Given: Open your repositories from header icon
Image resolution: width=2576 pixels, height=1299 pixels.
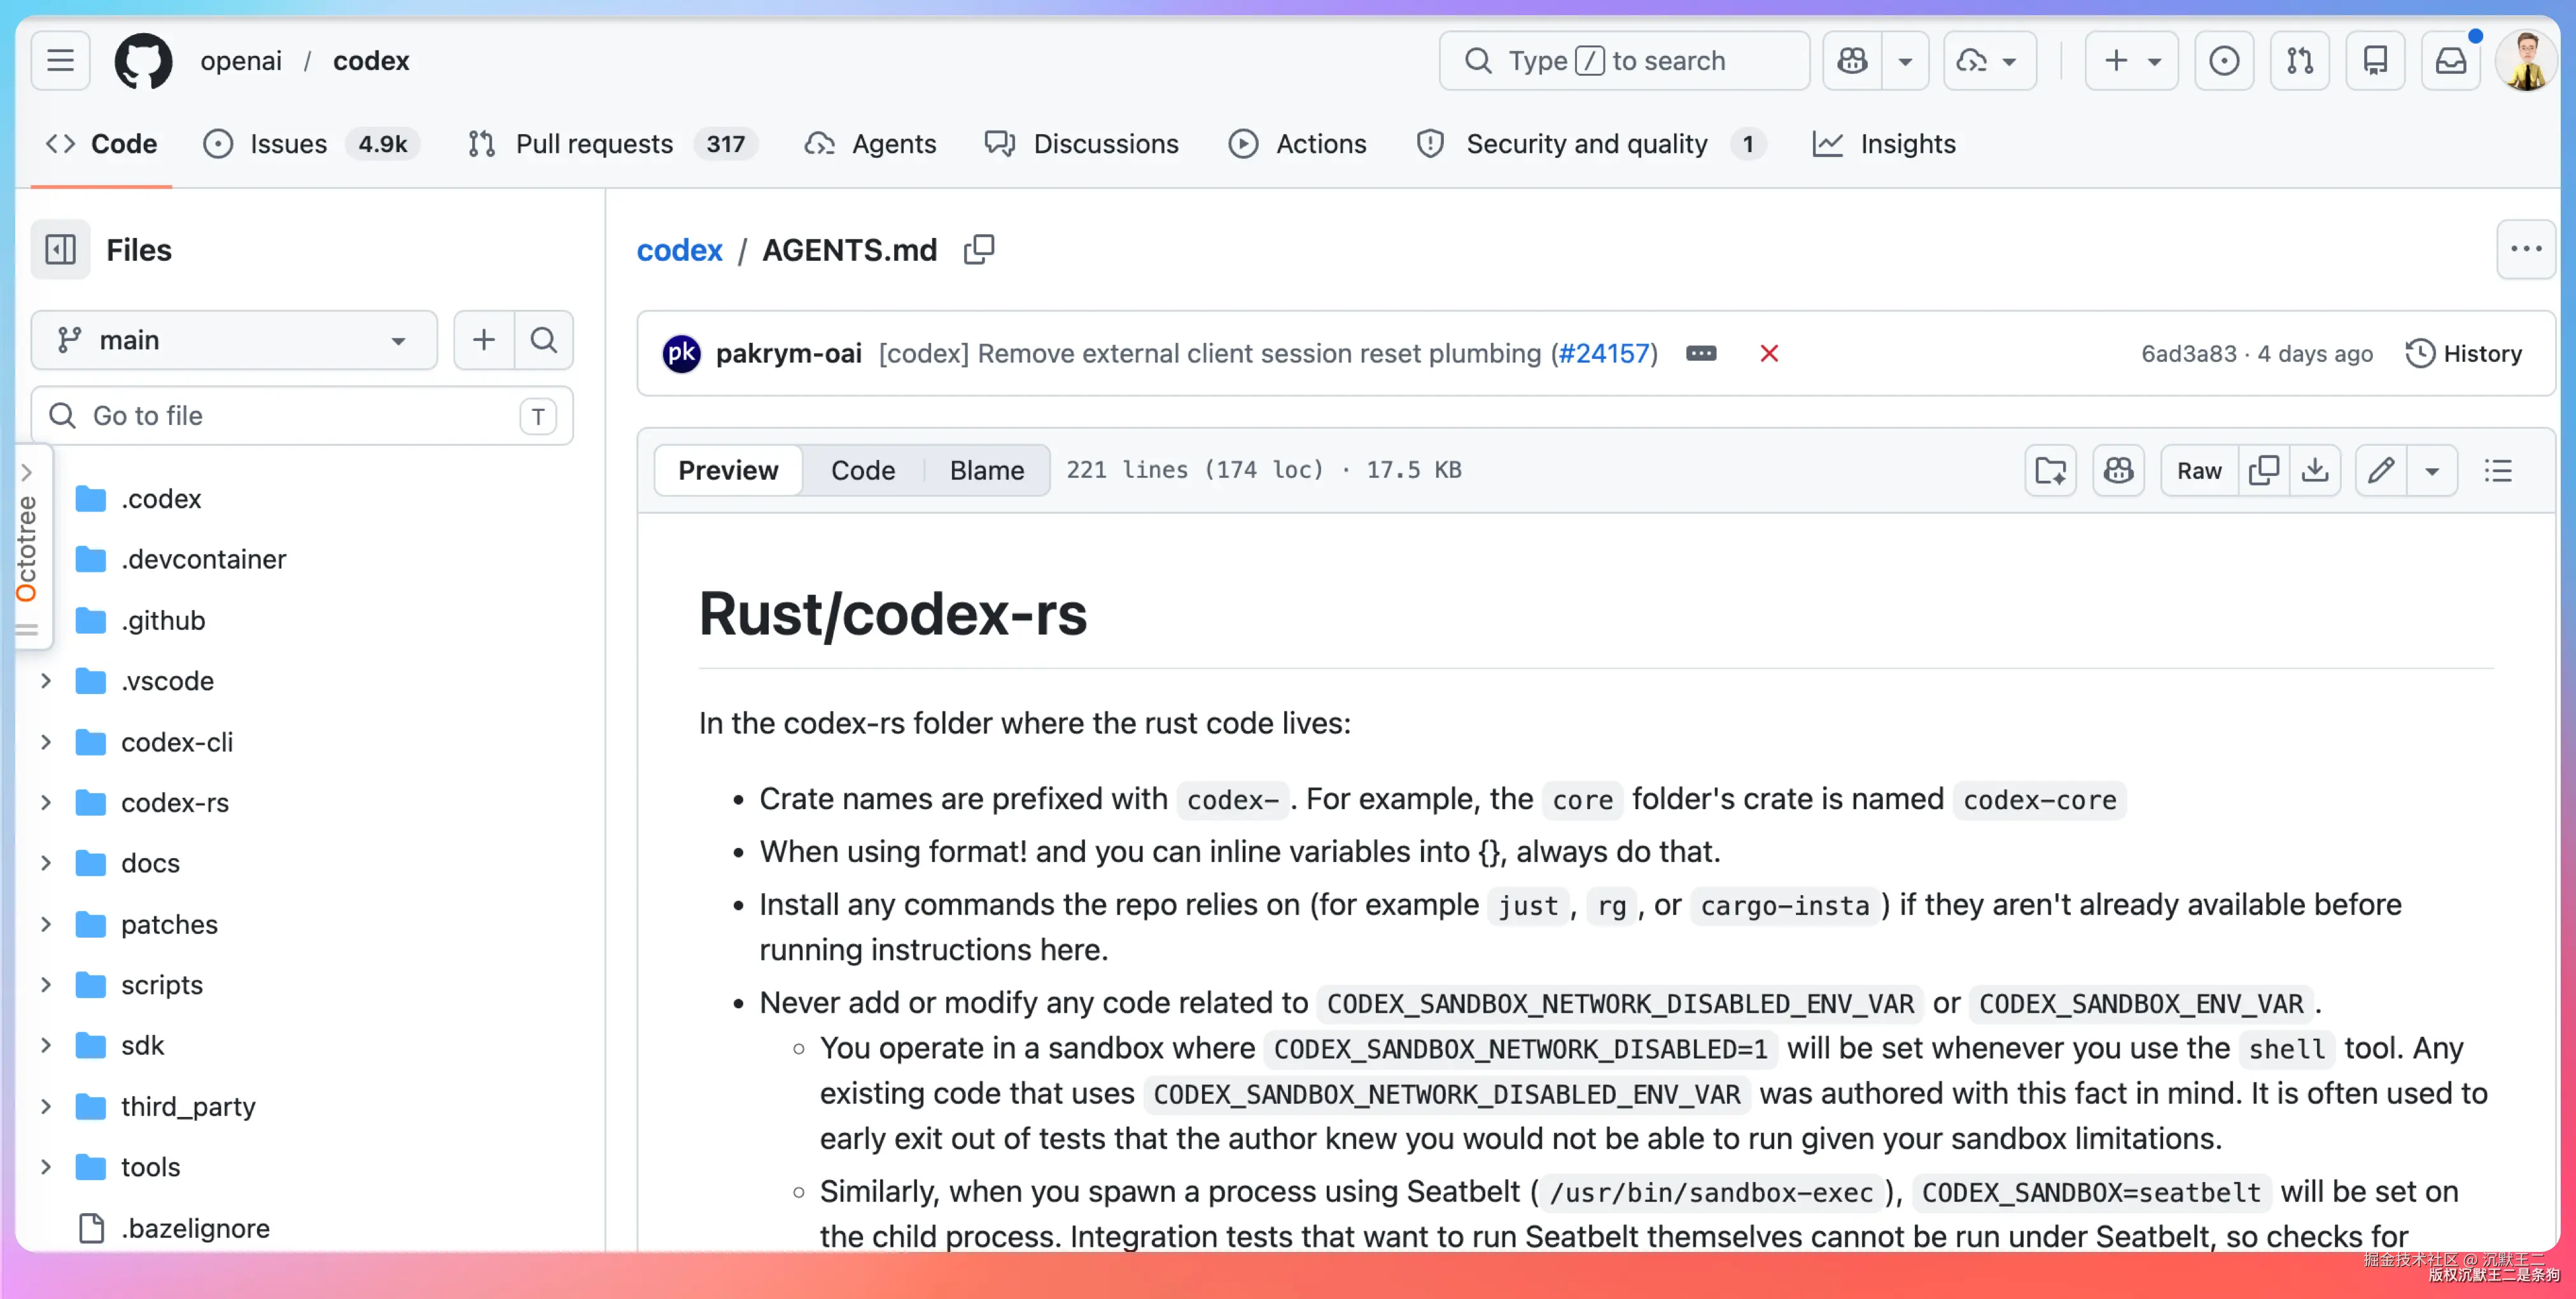Looking at the screenshot, I should (2375, 61).
